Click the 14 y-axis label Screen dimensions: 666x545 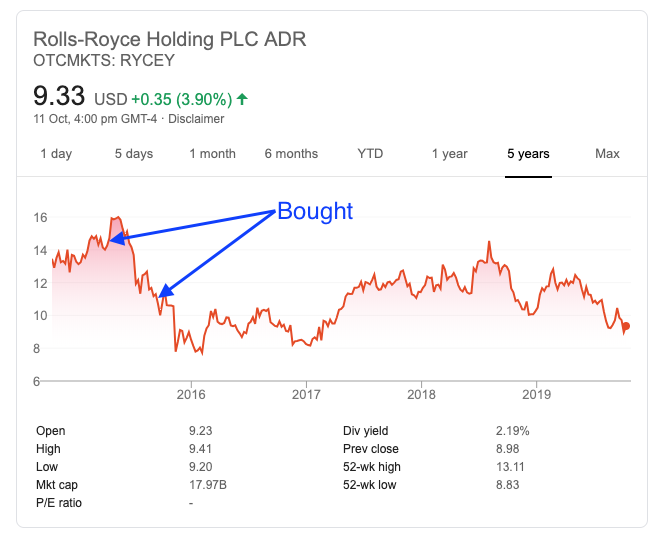click(x=40, y=251)
